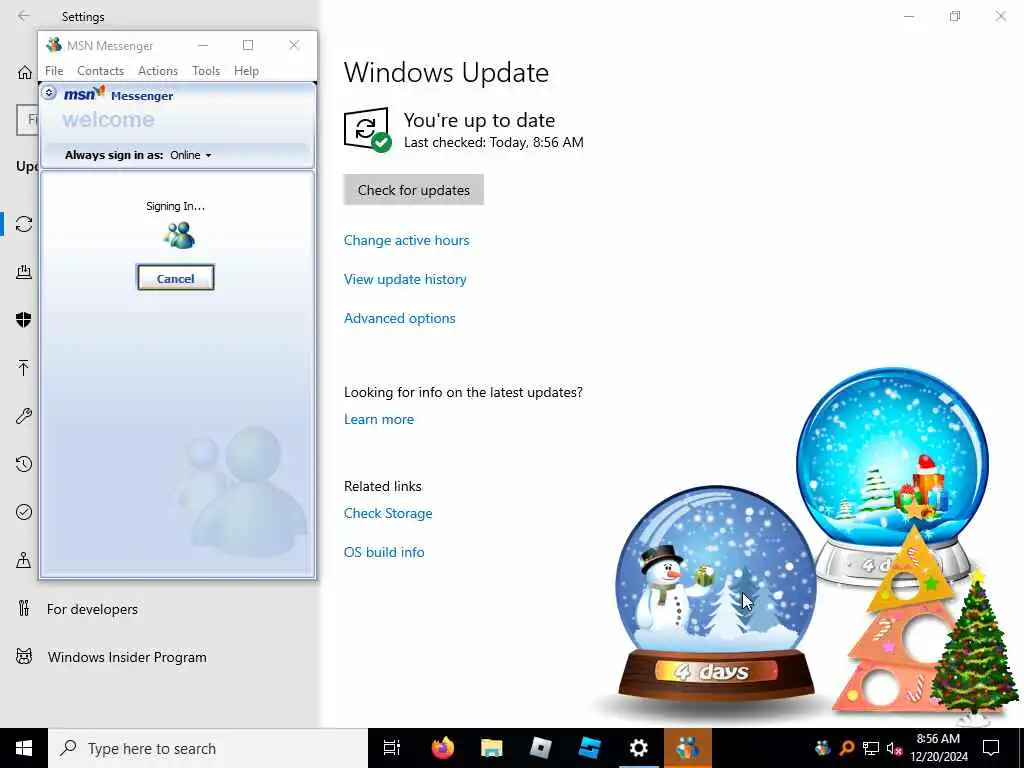Open the Windows Start menu
The height and width of the screenshot is (768, 1024).
point(24,748)
